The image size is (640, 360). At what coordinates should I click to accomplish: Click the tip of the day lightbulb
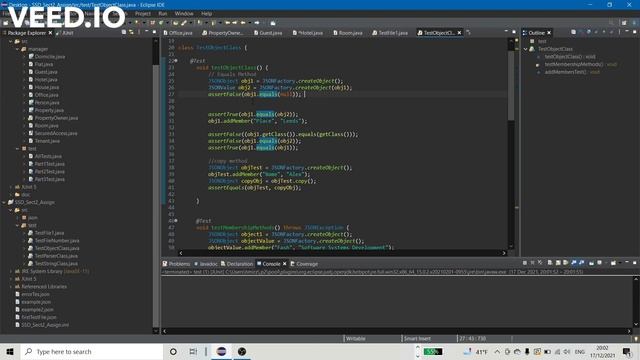coord(636,338)
